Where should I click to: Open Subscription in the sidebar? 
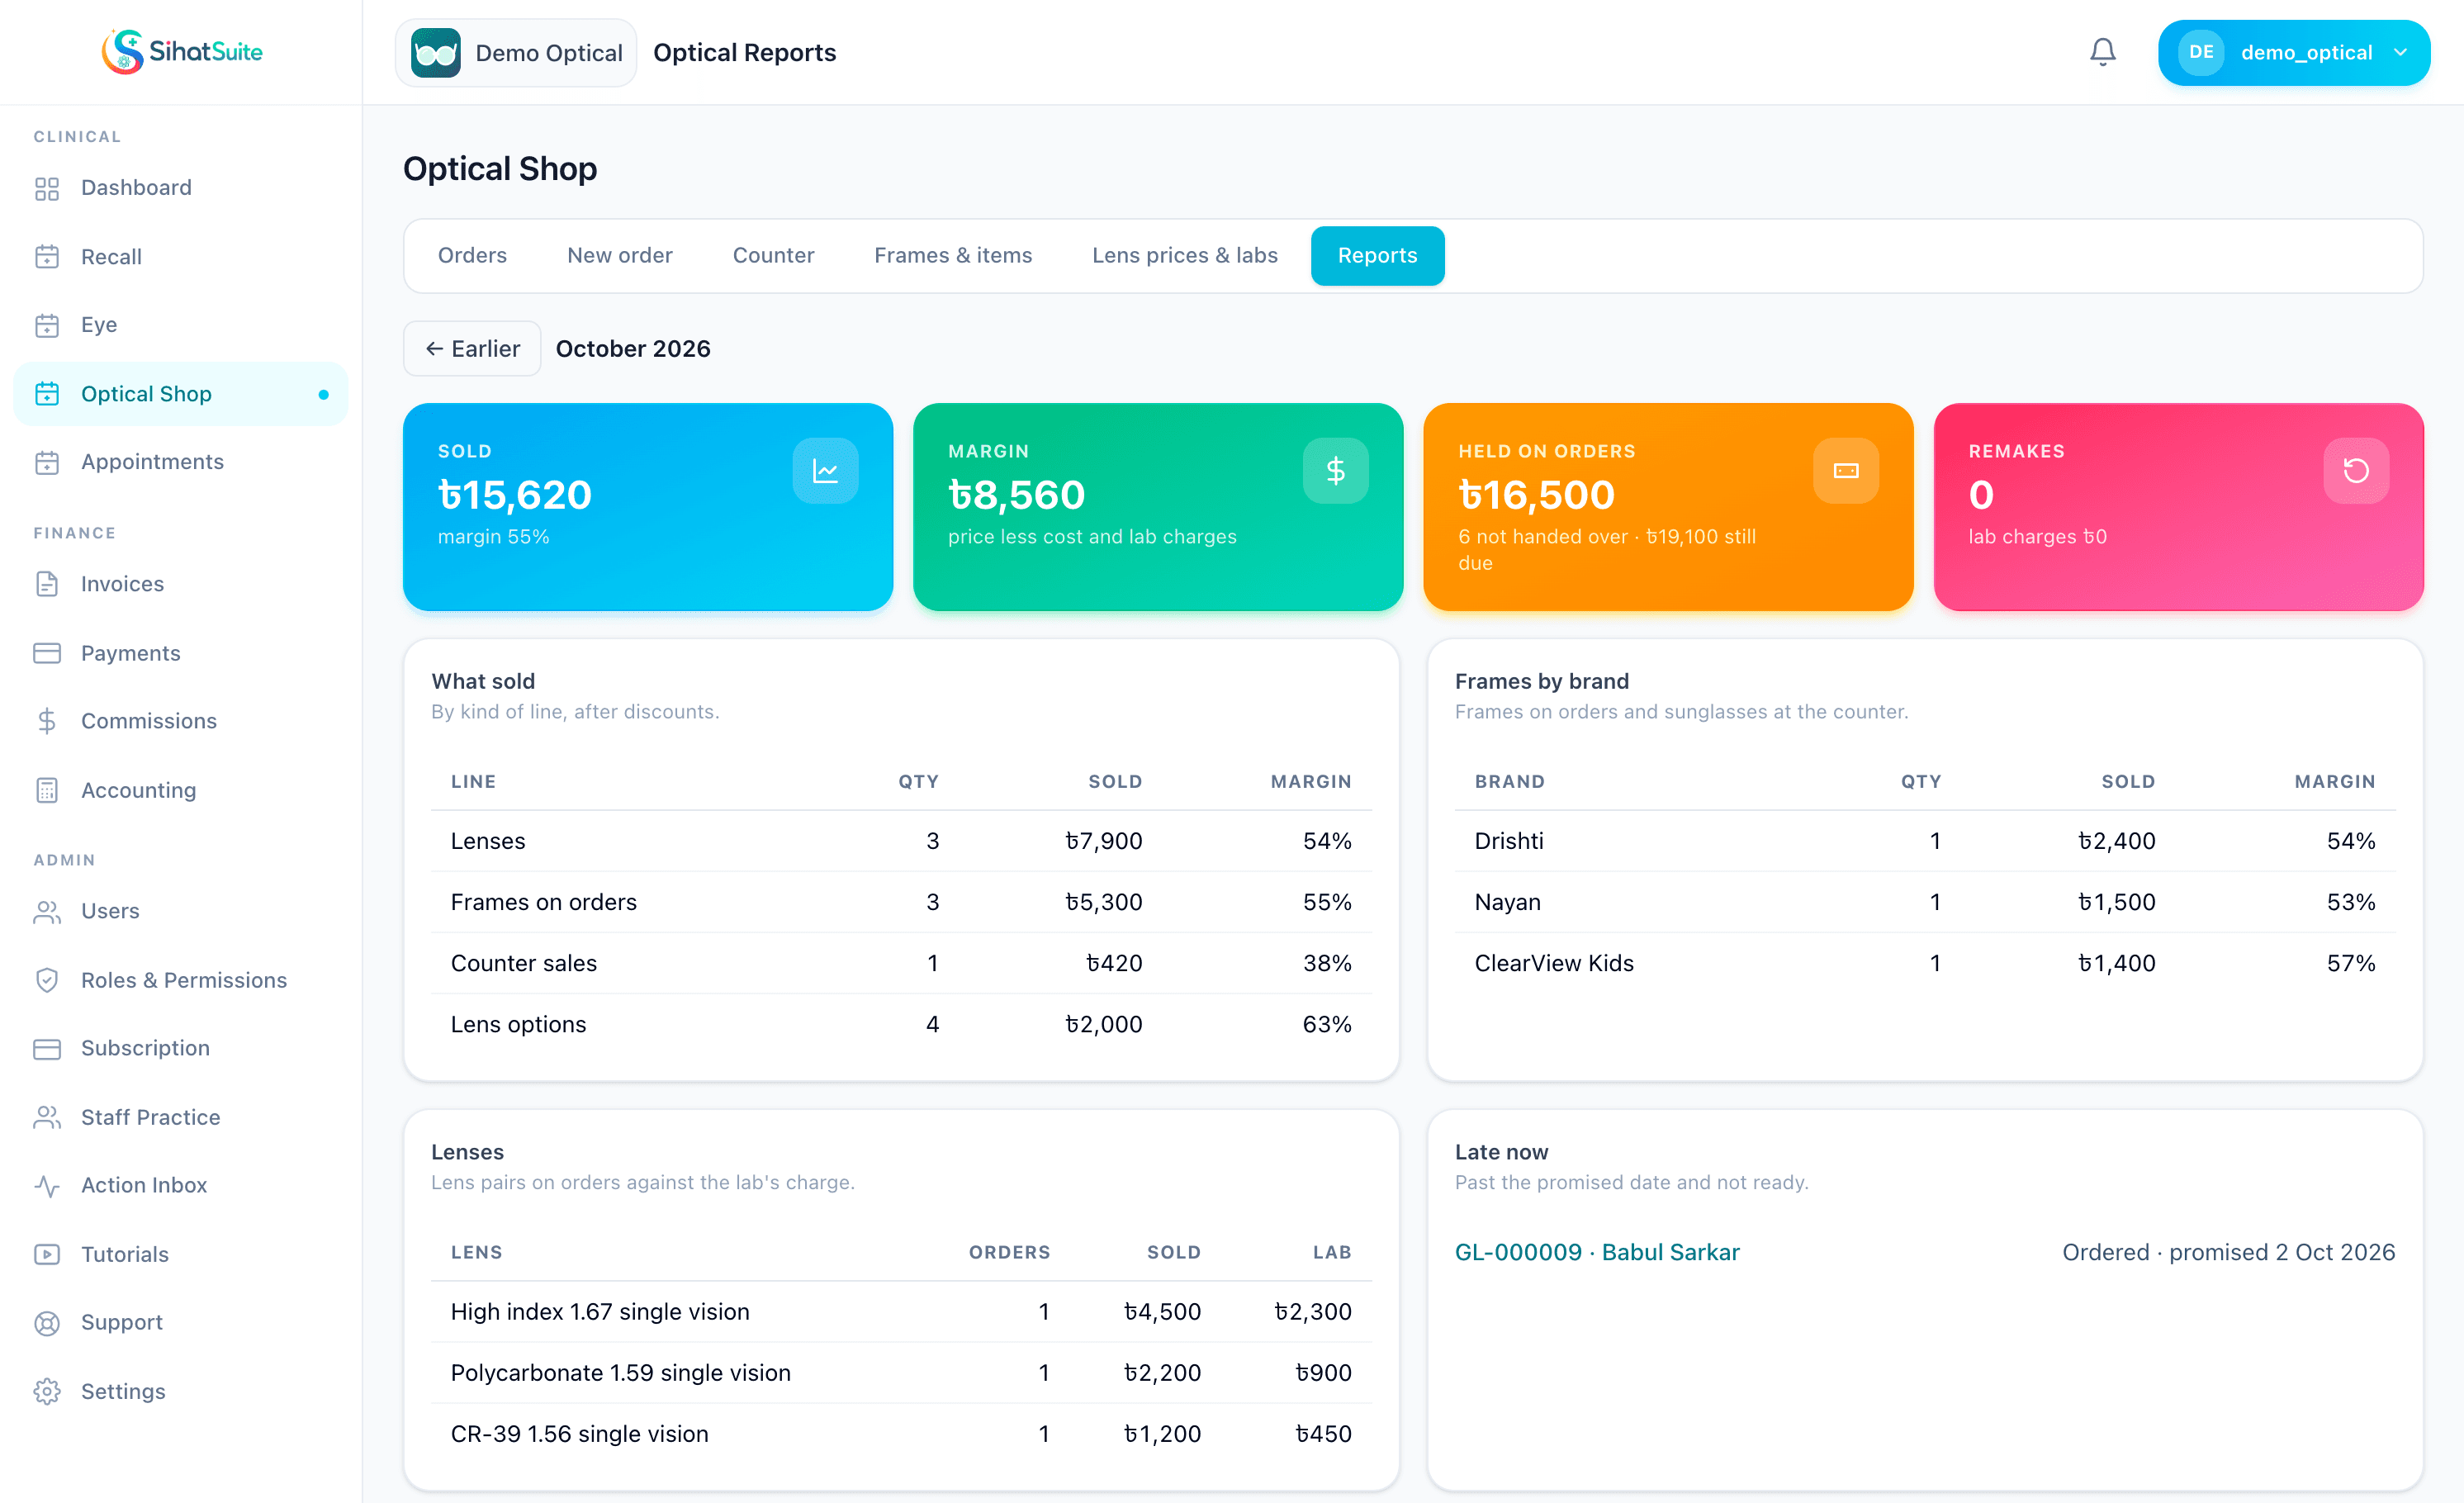pyautogui.click(x=180, y=1048)
